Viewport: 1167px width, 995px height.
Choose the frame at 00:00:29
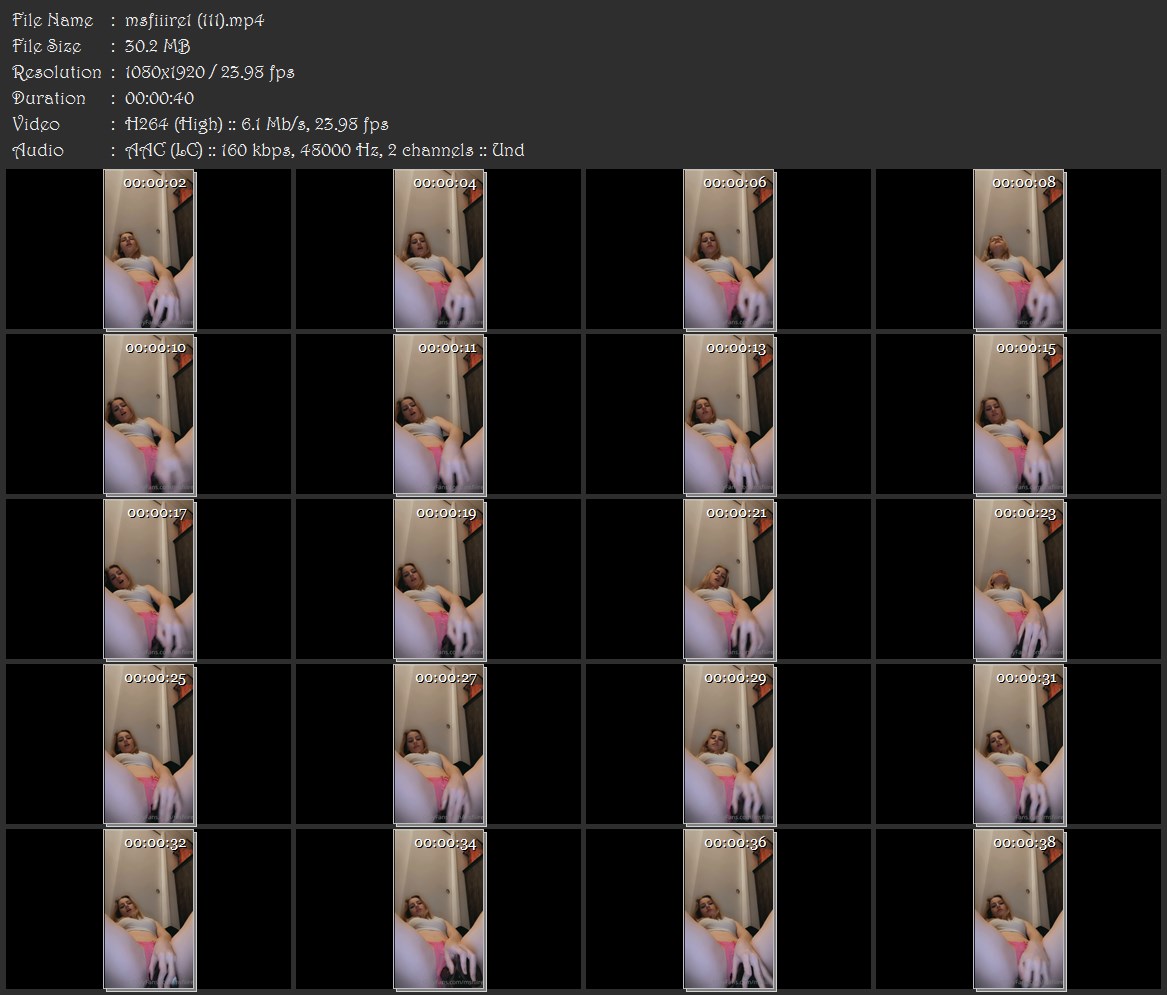tap(729, 745)
